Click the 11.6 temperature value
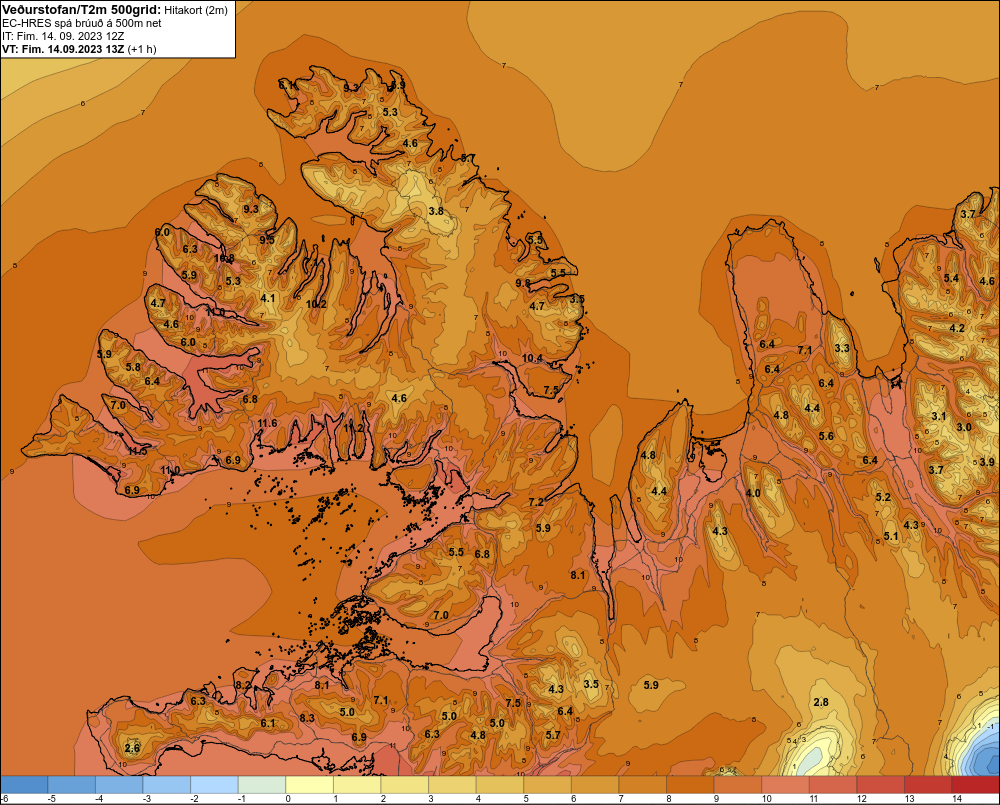 tap(268, 423)
